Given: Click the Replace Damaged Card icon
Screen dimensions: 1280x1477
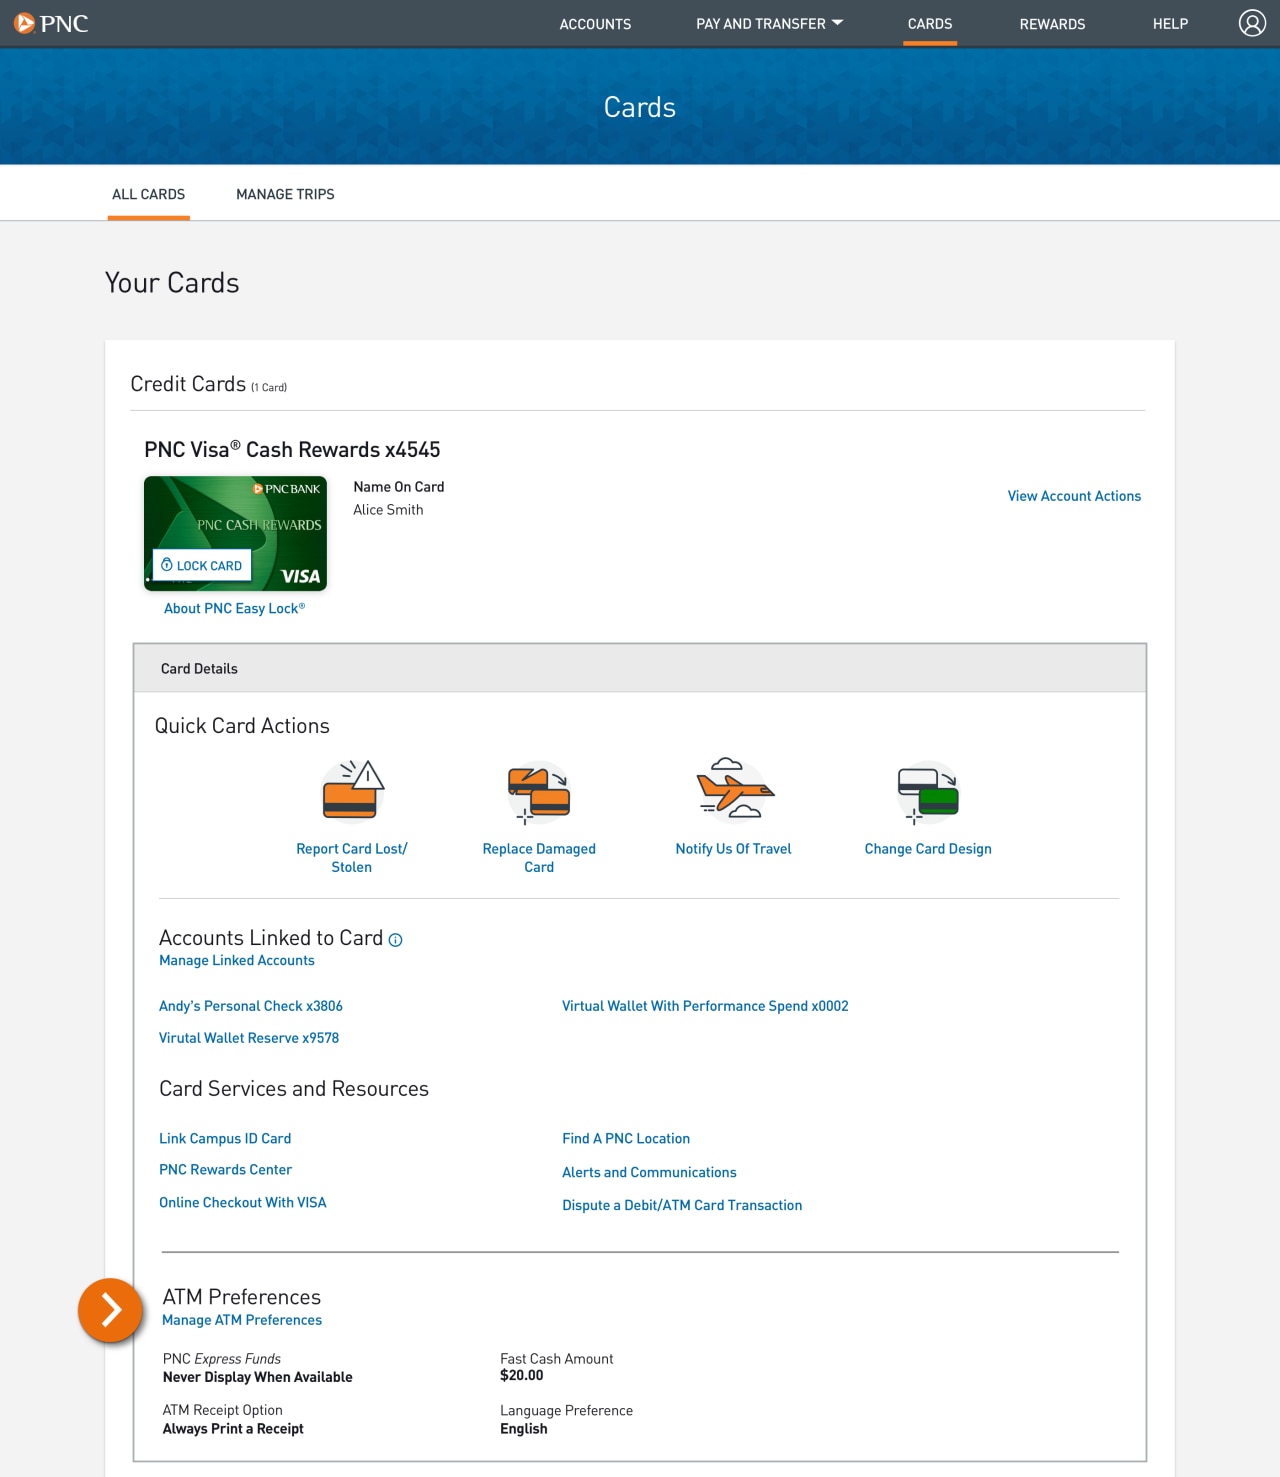Looking at the screenshot, I should (x=538, y=792).
